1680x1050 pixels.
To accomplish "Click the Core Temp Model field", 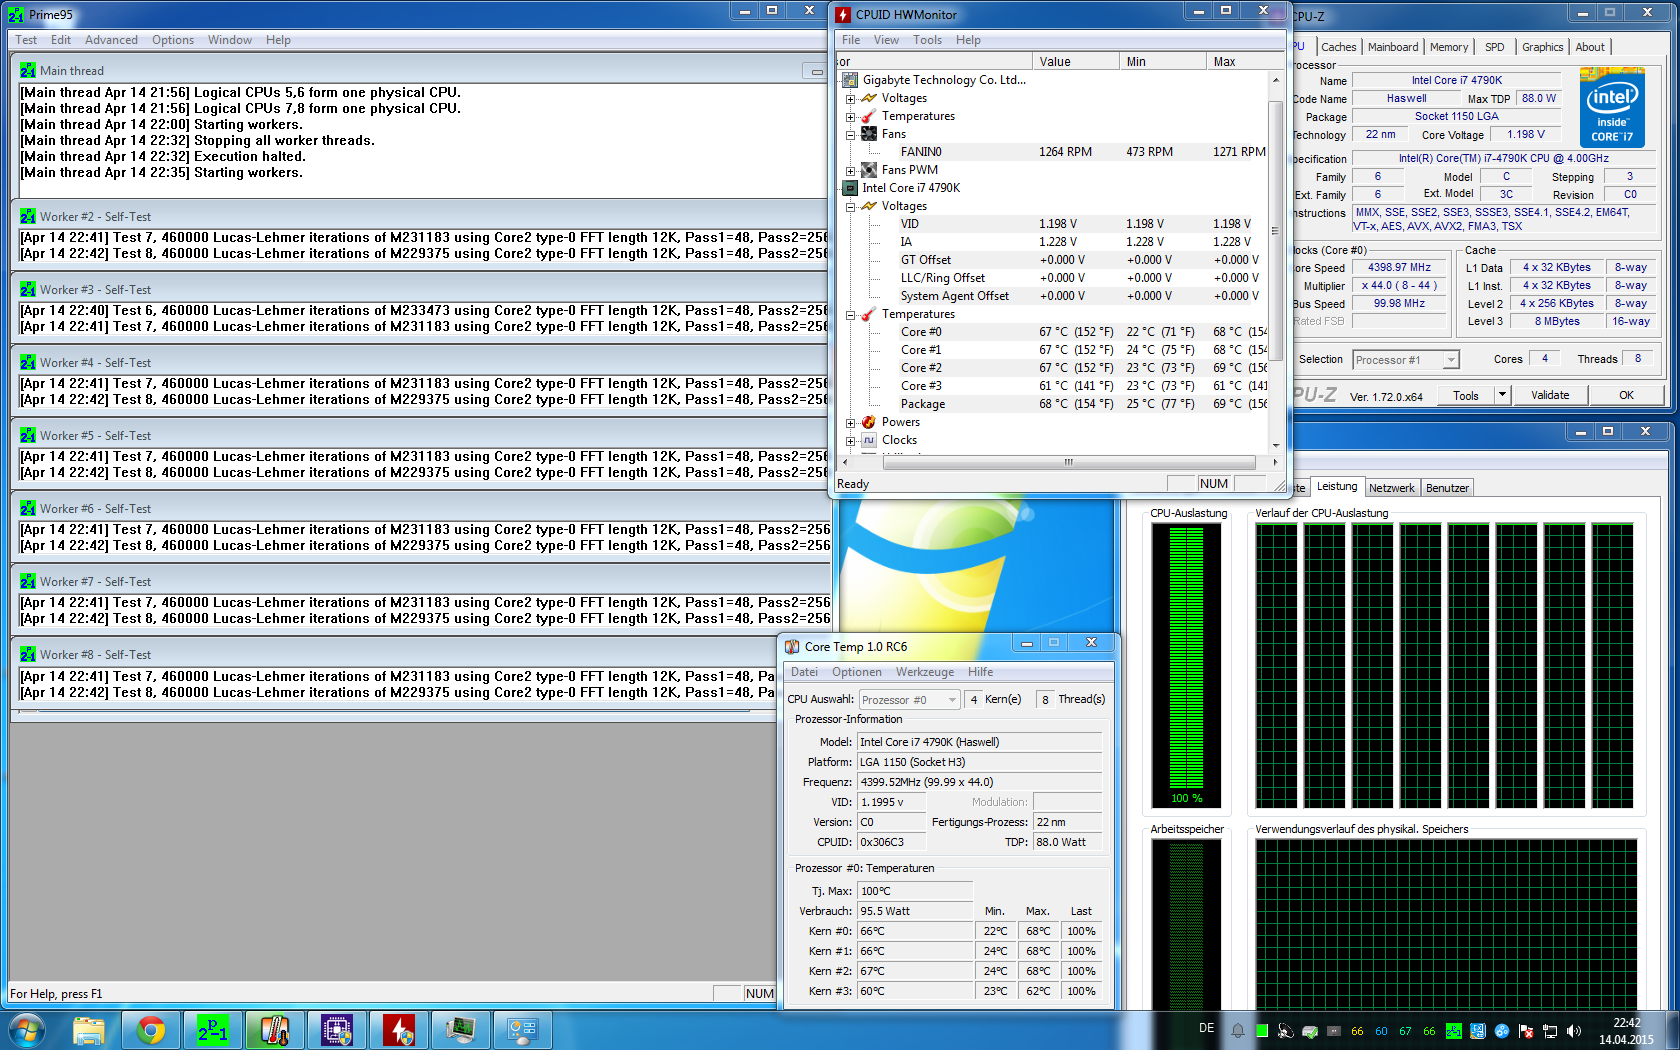I will (x=980, y=742).
